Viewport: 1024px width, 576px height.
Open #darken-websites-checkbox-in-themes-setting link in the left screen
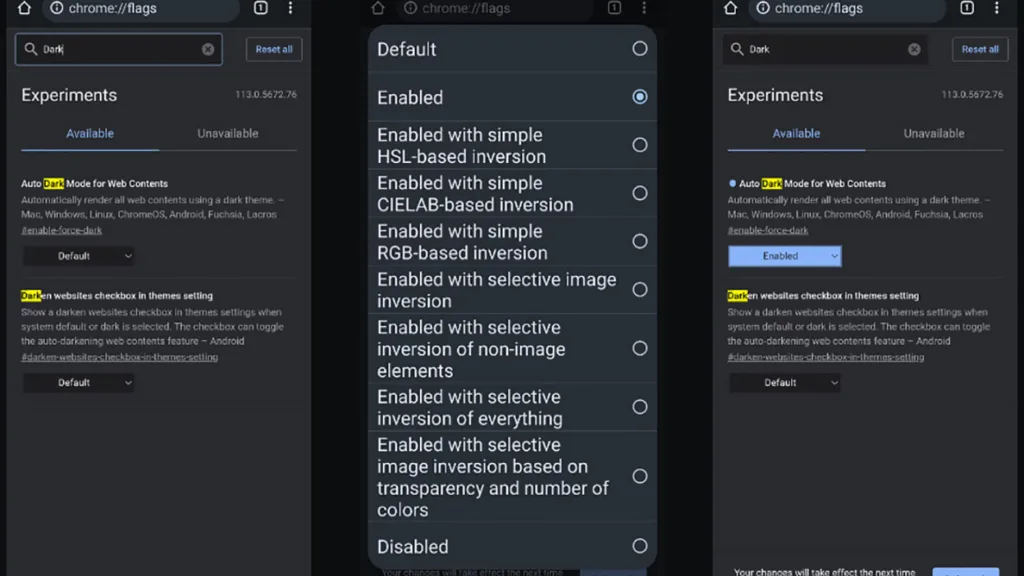click(120, 357)
